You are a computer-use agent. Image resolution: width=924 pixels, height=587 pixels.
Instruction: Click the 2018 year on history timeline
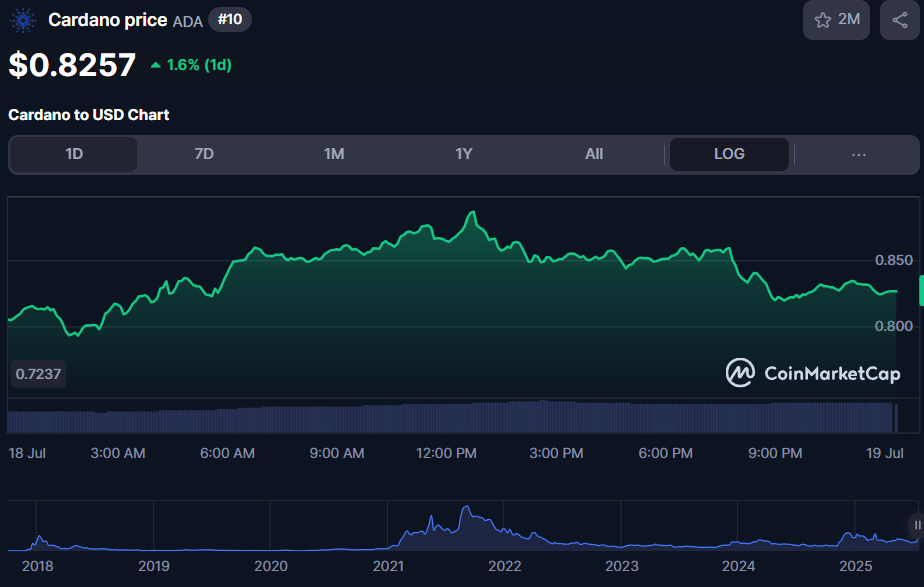38,566
